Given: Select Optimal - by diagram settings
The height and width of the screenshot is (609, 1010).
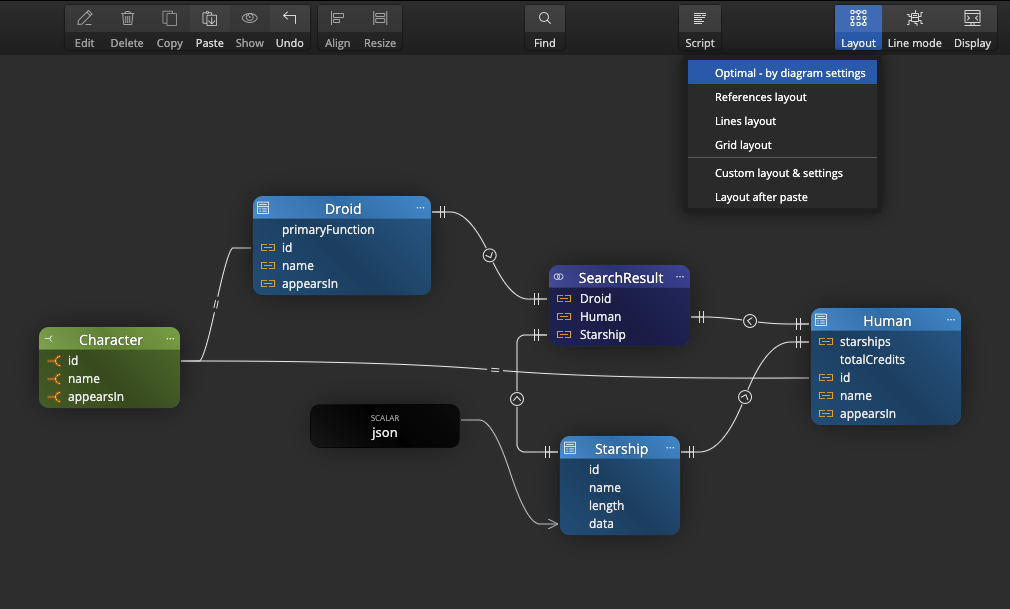Looking at the screenshot, I should (790, 73).
